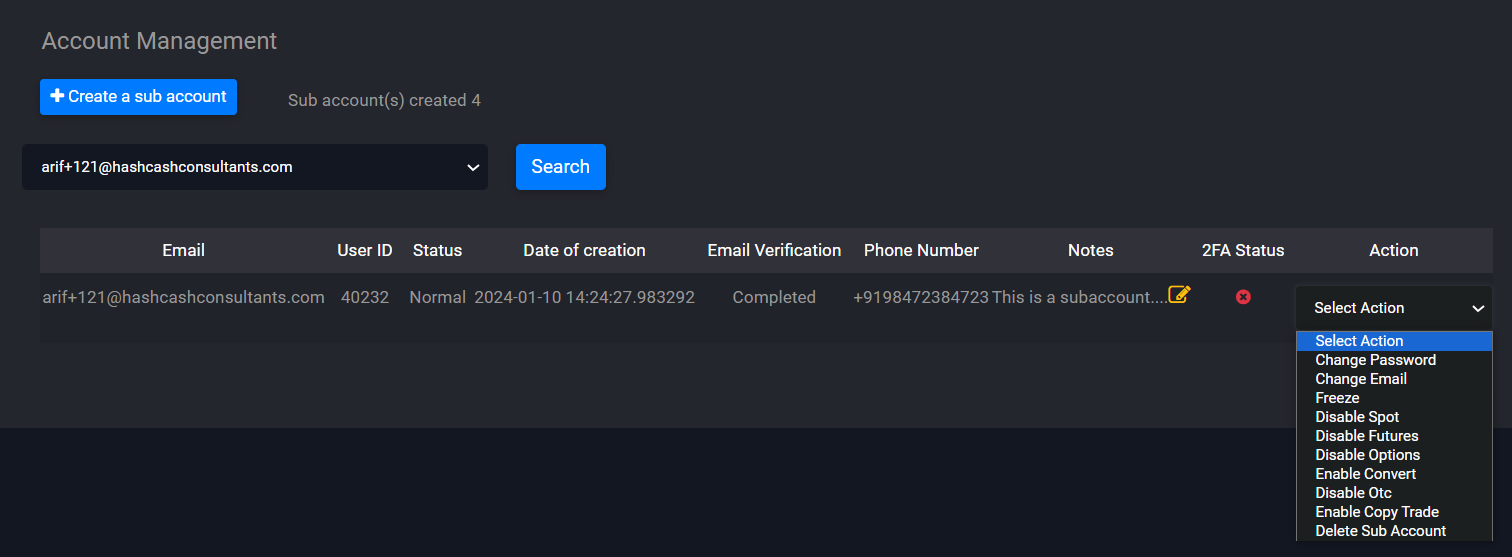This screenshot has width=1512, height=557.
Task: Click the plus icon on Create sub account
Action: click(57, 96)
